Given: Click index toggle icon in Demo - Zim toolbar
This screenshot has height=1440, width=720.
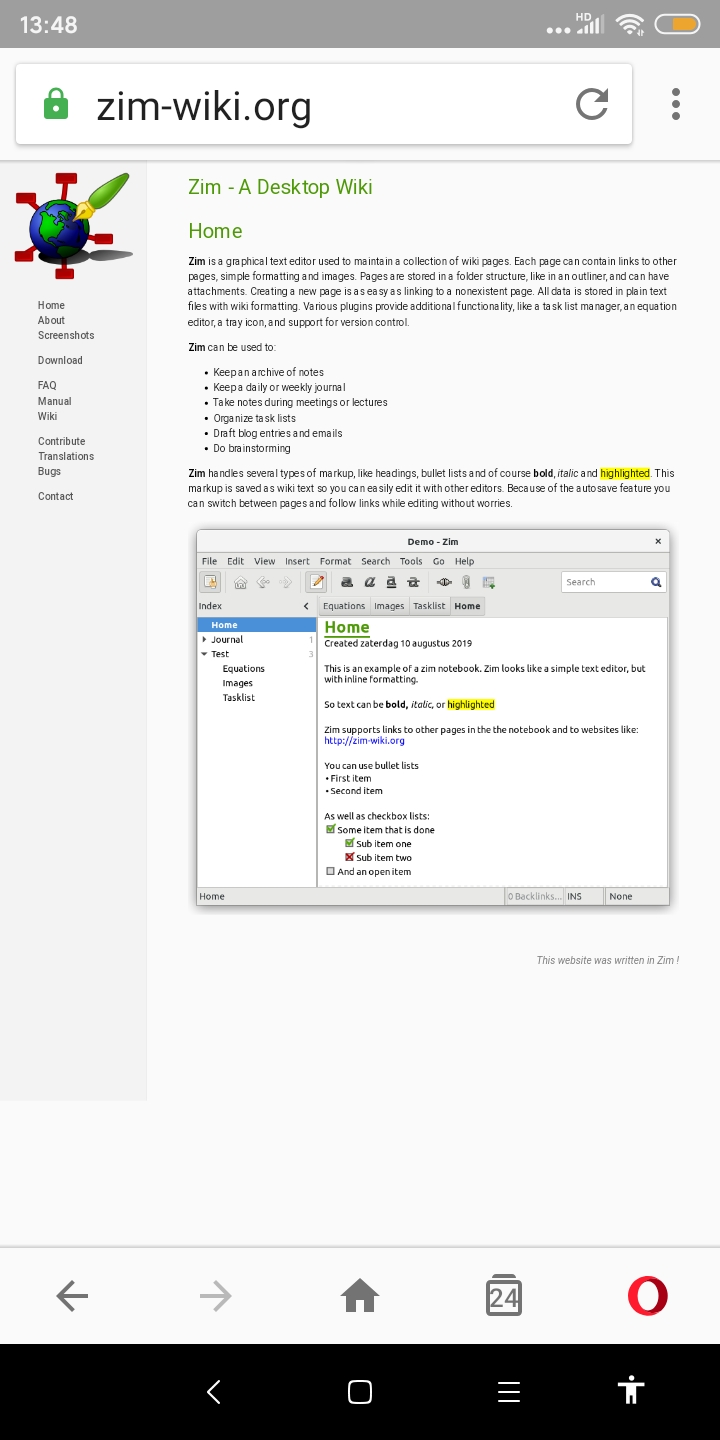Looking at the screenshot, I should [210, 582].
